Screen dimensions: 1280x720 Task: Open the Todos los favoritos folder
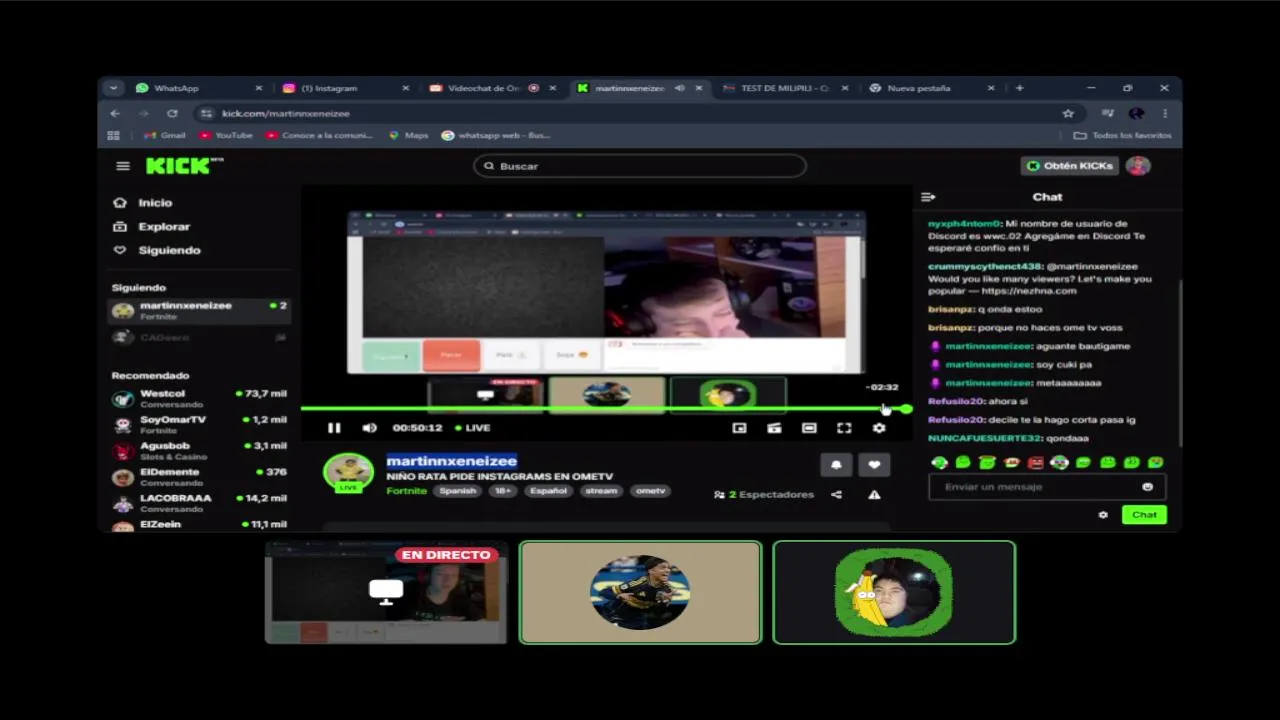pyautogui.click(x=1122, y=135)
